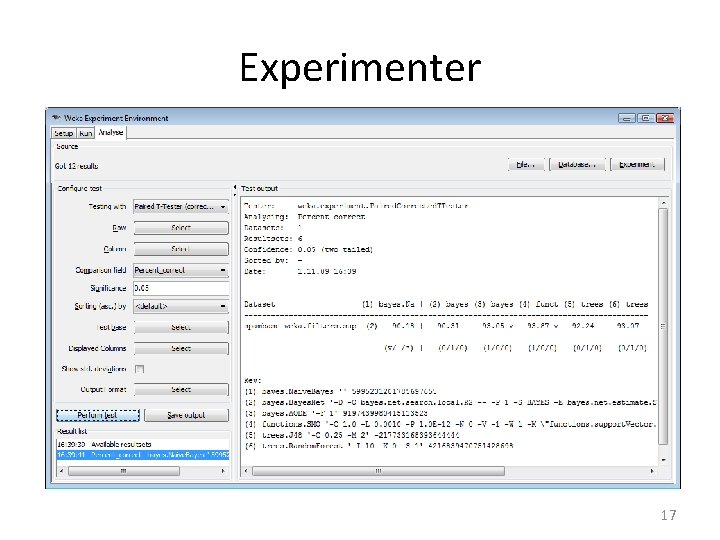Viewport: 720px width, 540px height.
Task: Open the Testing with dropdown
Action: click(181, 207)
